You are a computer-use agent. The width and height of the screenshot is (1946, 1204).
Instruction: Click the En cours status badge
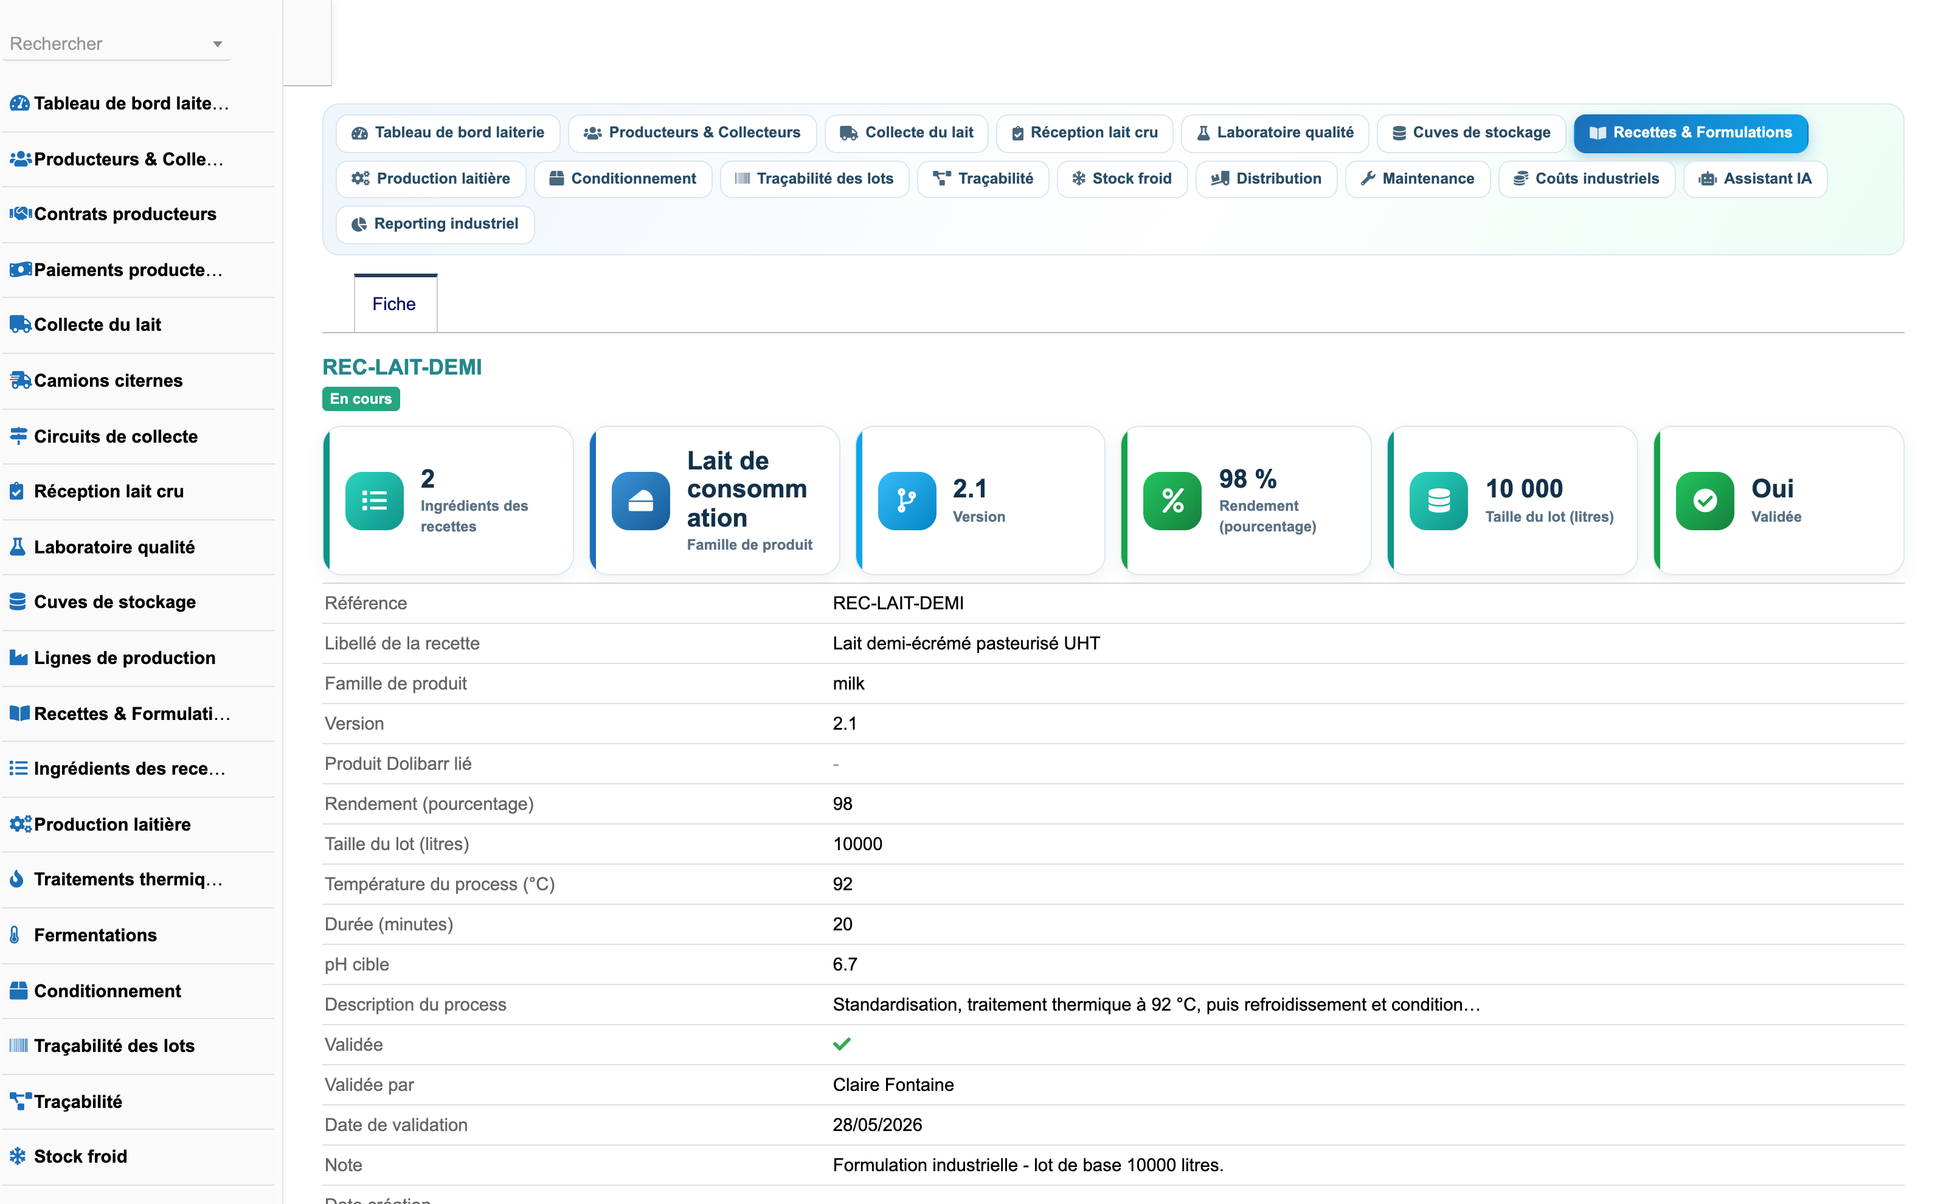(361, 399)
